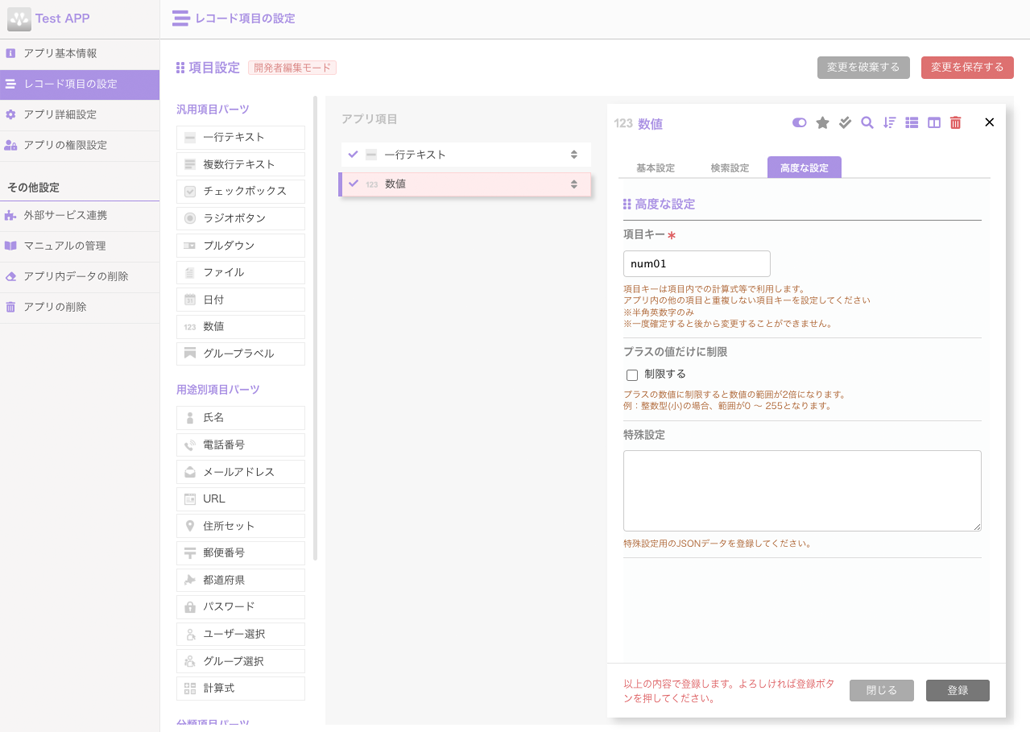Click 変更を破棄する button

[x=863, y=67]
